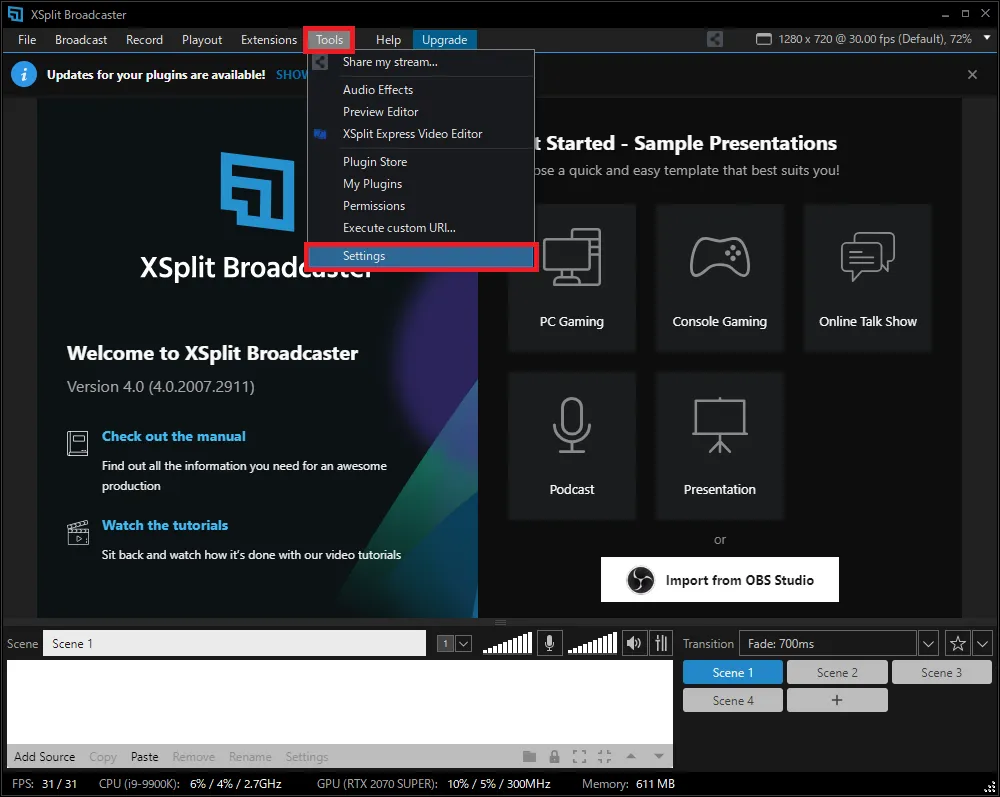Open the File menu

[x=27, y=40]
